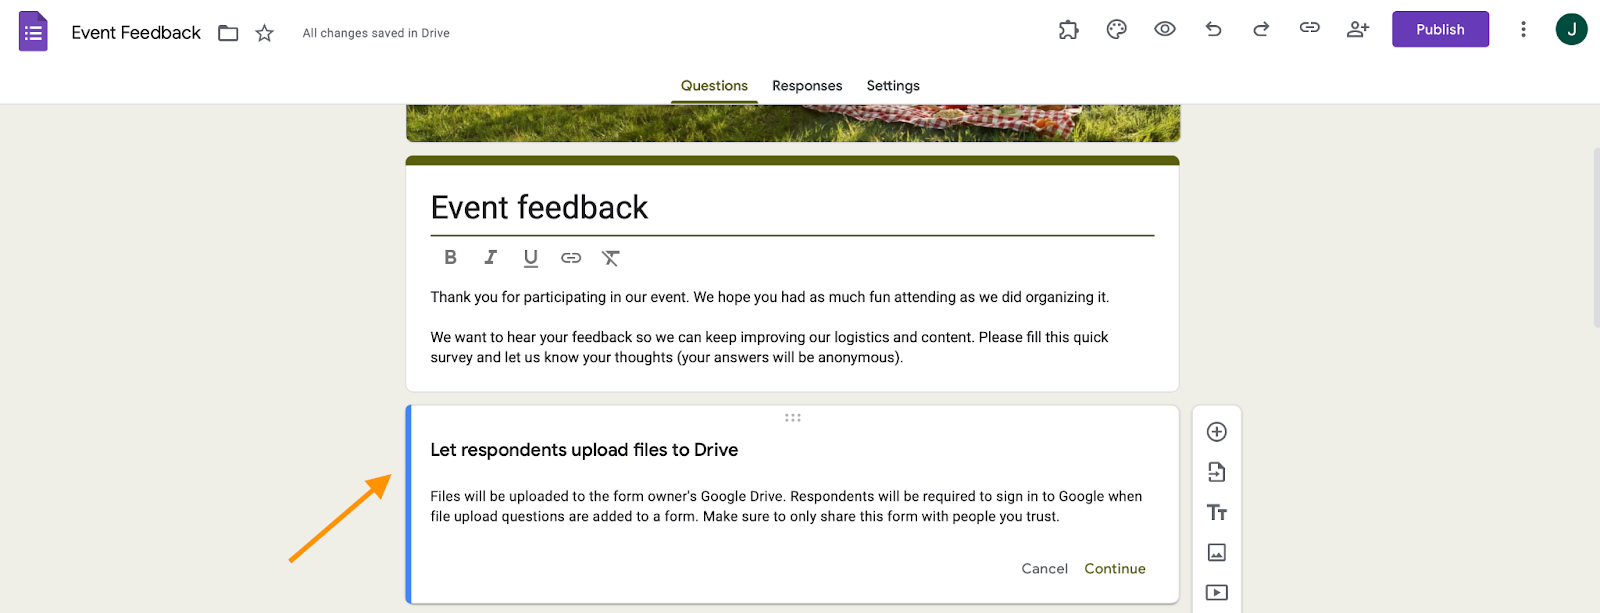Preview the form with eye icon
1600x613 pixels.
1164,30
